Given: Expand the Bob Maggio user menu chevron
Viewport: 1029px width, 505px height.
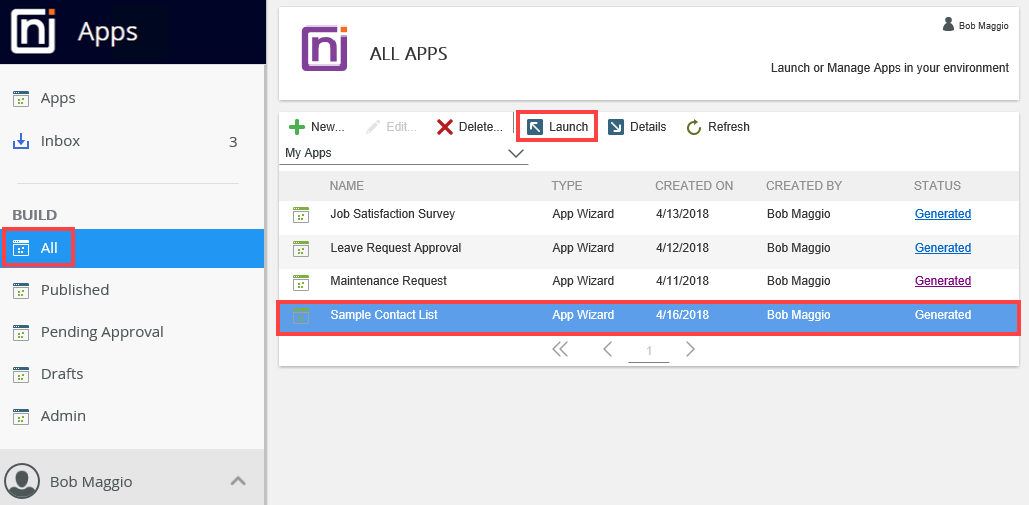Looking at the screenshot, I should (x=238, y=481).
